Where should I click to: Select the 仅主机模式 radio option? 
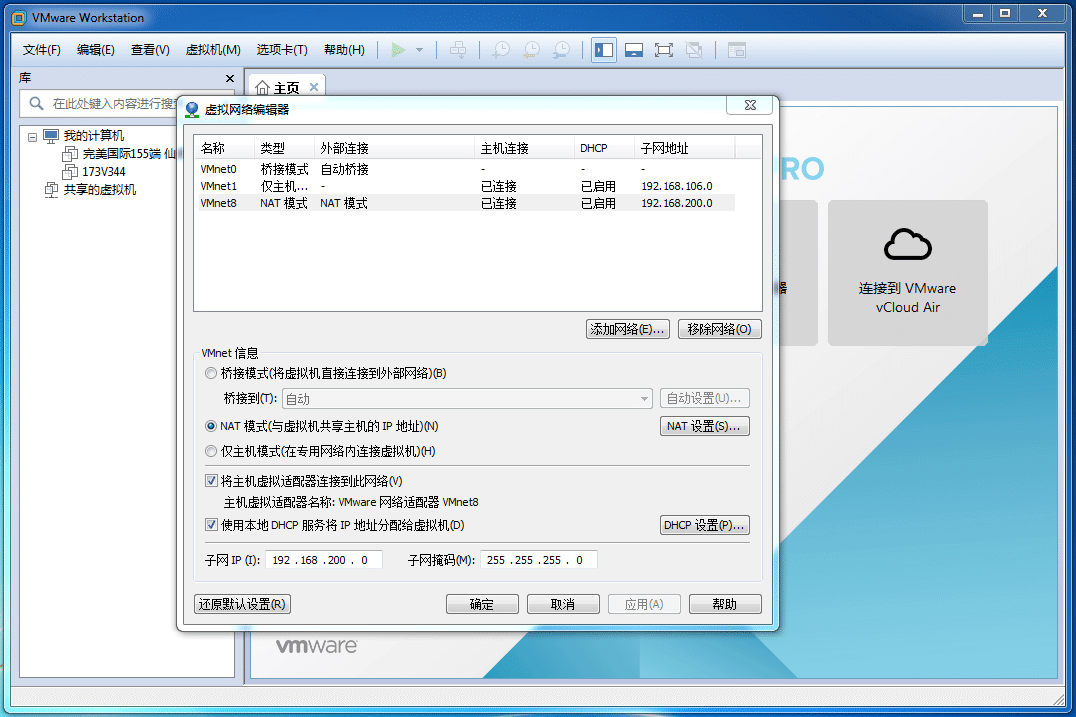(x=210, y=451)
